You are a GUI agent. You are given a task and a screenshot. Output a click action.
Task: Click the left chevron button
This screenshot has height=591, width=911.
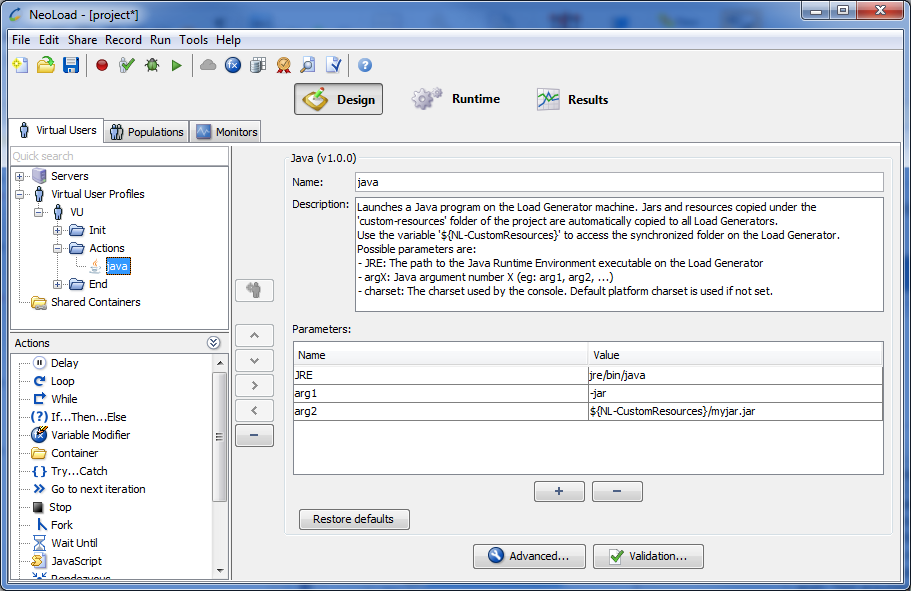(x=254, y=410)
